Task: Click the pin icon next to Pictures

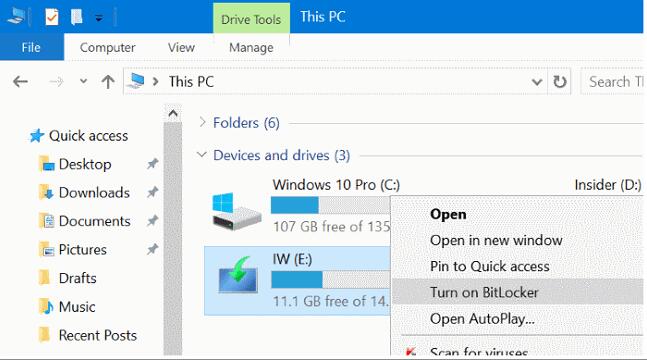Action: click(153, 249)
